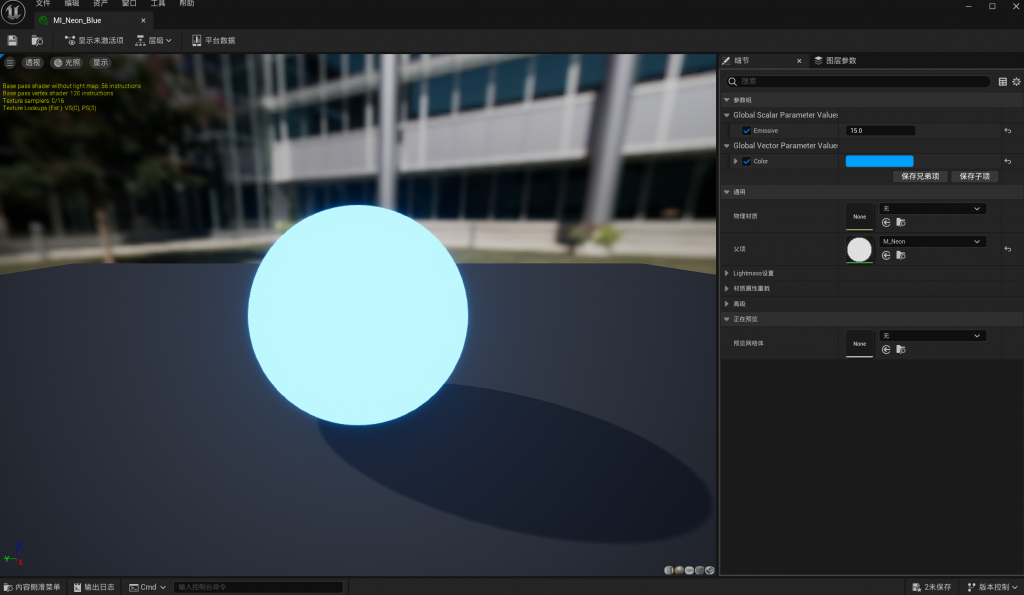Use selected asset for 预览网格体
The width and height of the screenshot is (1024, 595).
[x=886, y=349]
